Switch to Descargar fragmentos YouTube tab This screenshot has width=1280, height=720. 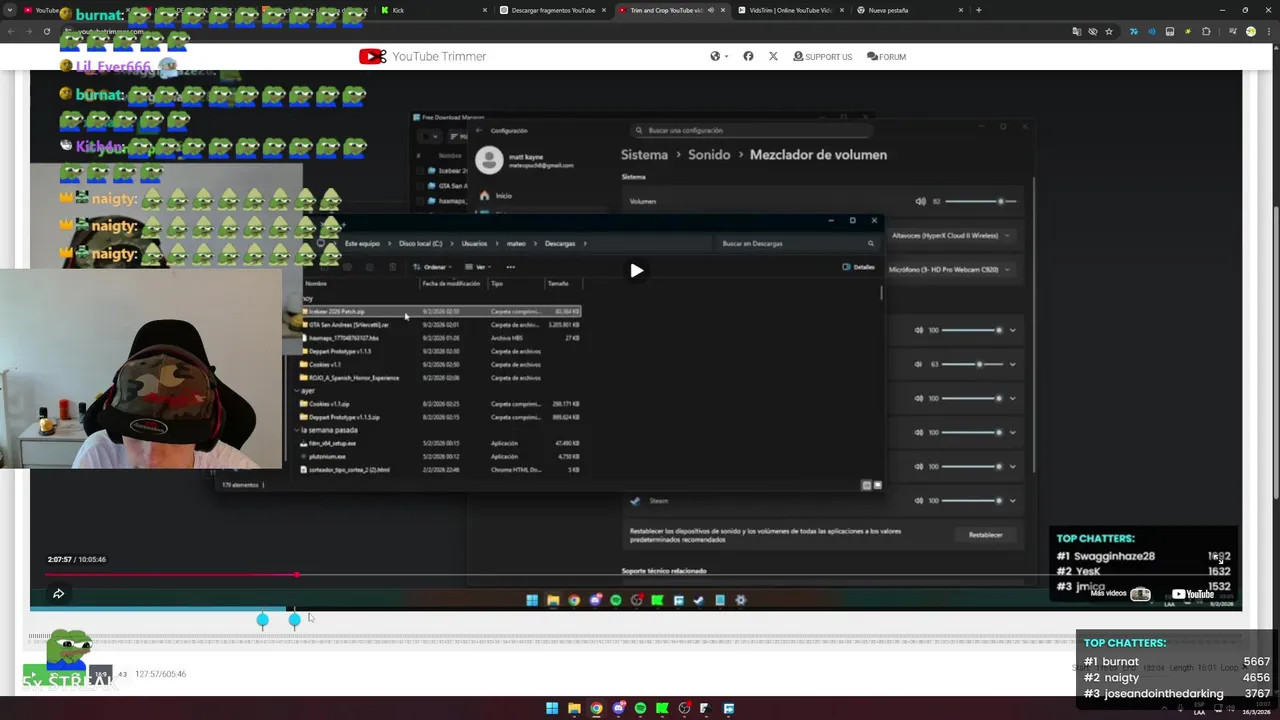pyautogui.click(x=553, y=10)
